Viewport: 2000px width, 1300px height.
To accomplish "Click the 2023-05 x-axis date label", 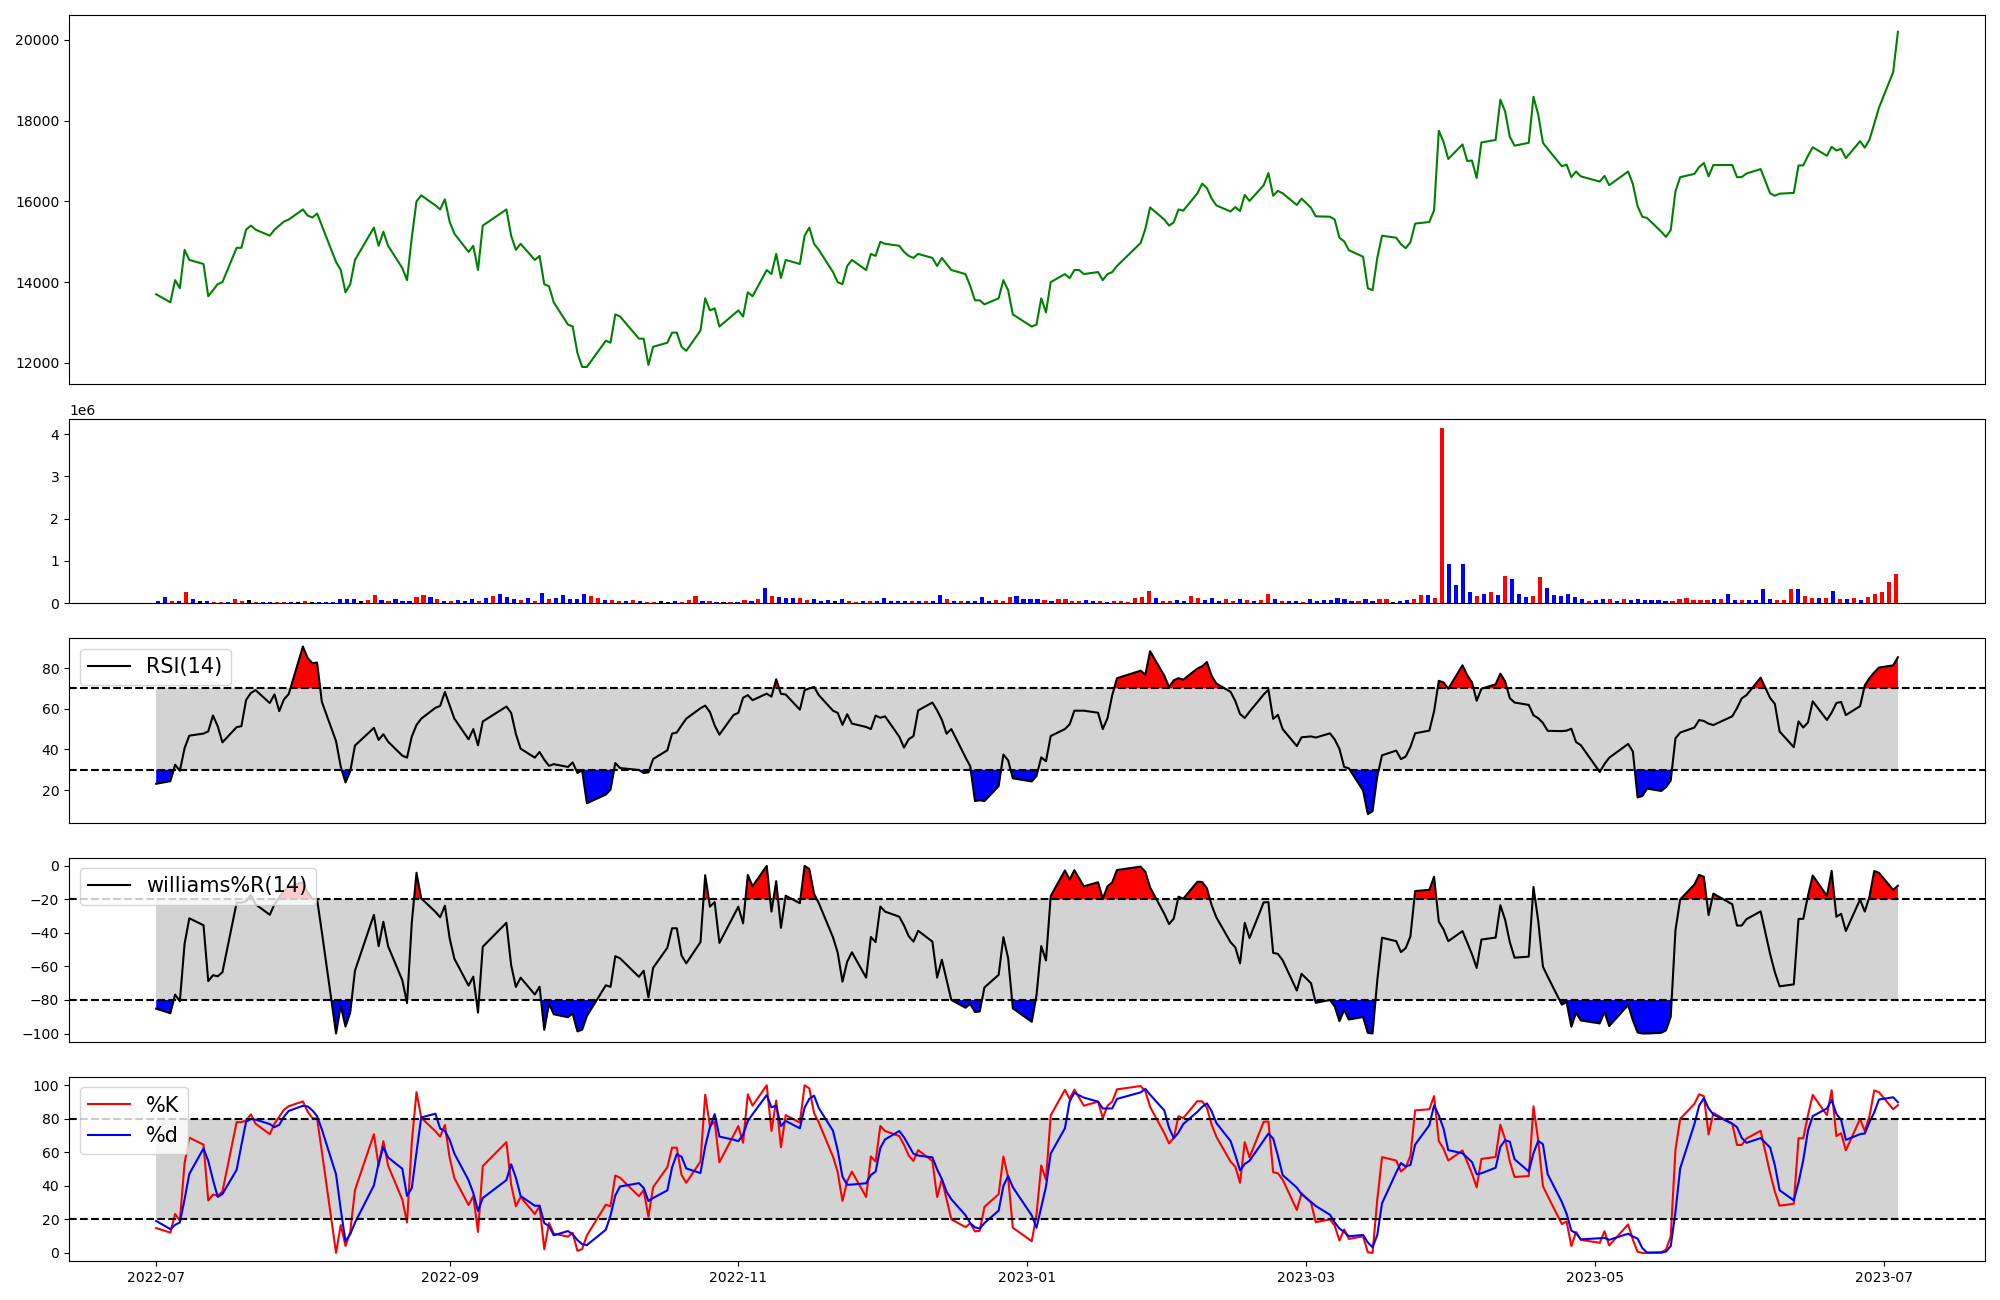I will click(1595, 1277).
